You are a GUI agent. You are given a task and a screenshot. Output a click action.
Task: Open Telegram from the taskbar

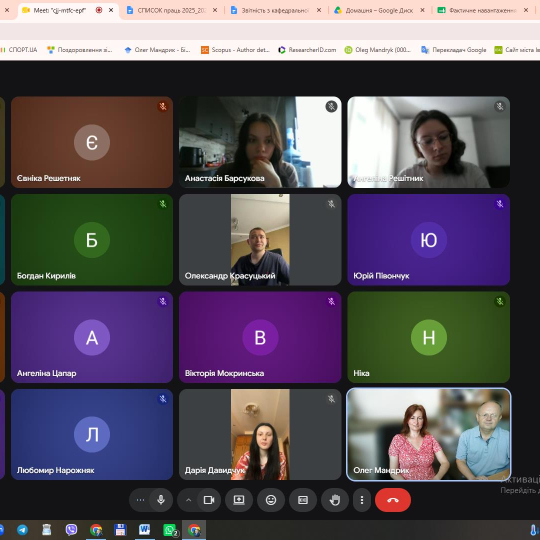(x=23, y=530)
